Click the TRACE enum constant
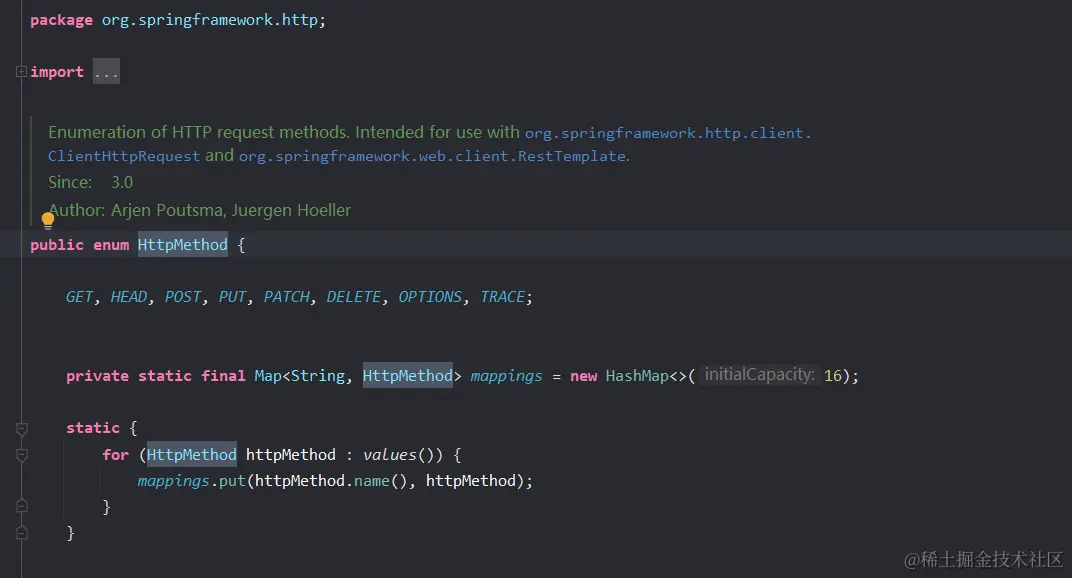This screenshot has width=1072, height=578. click(502, 296)
